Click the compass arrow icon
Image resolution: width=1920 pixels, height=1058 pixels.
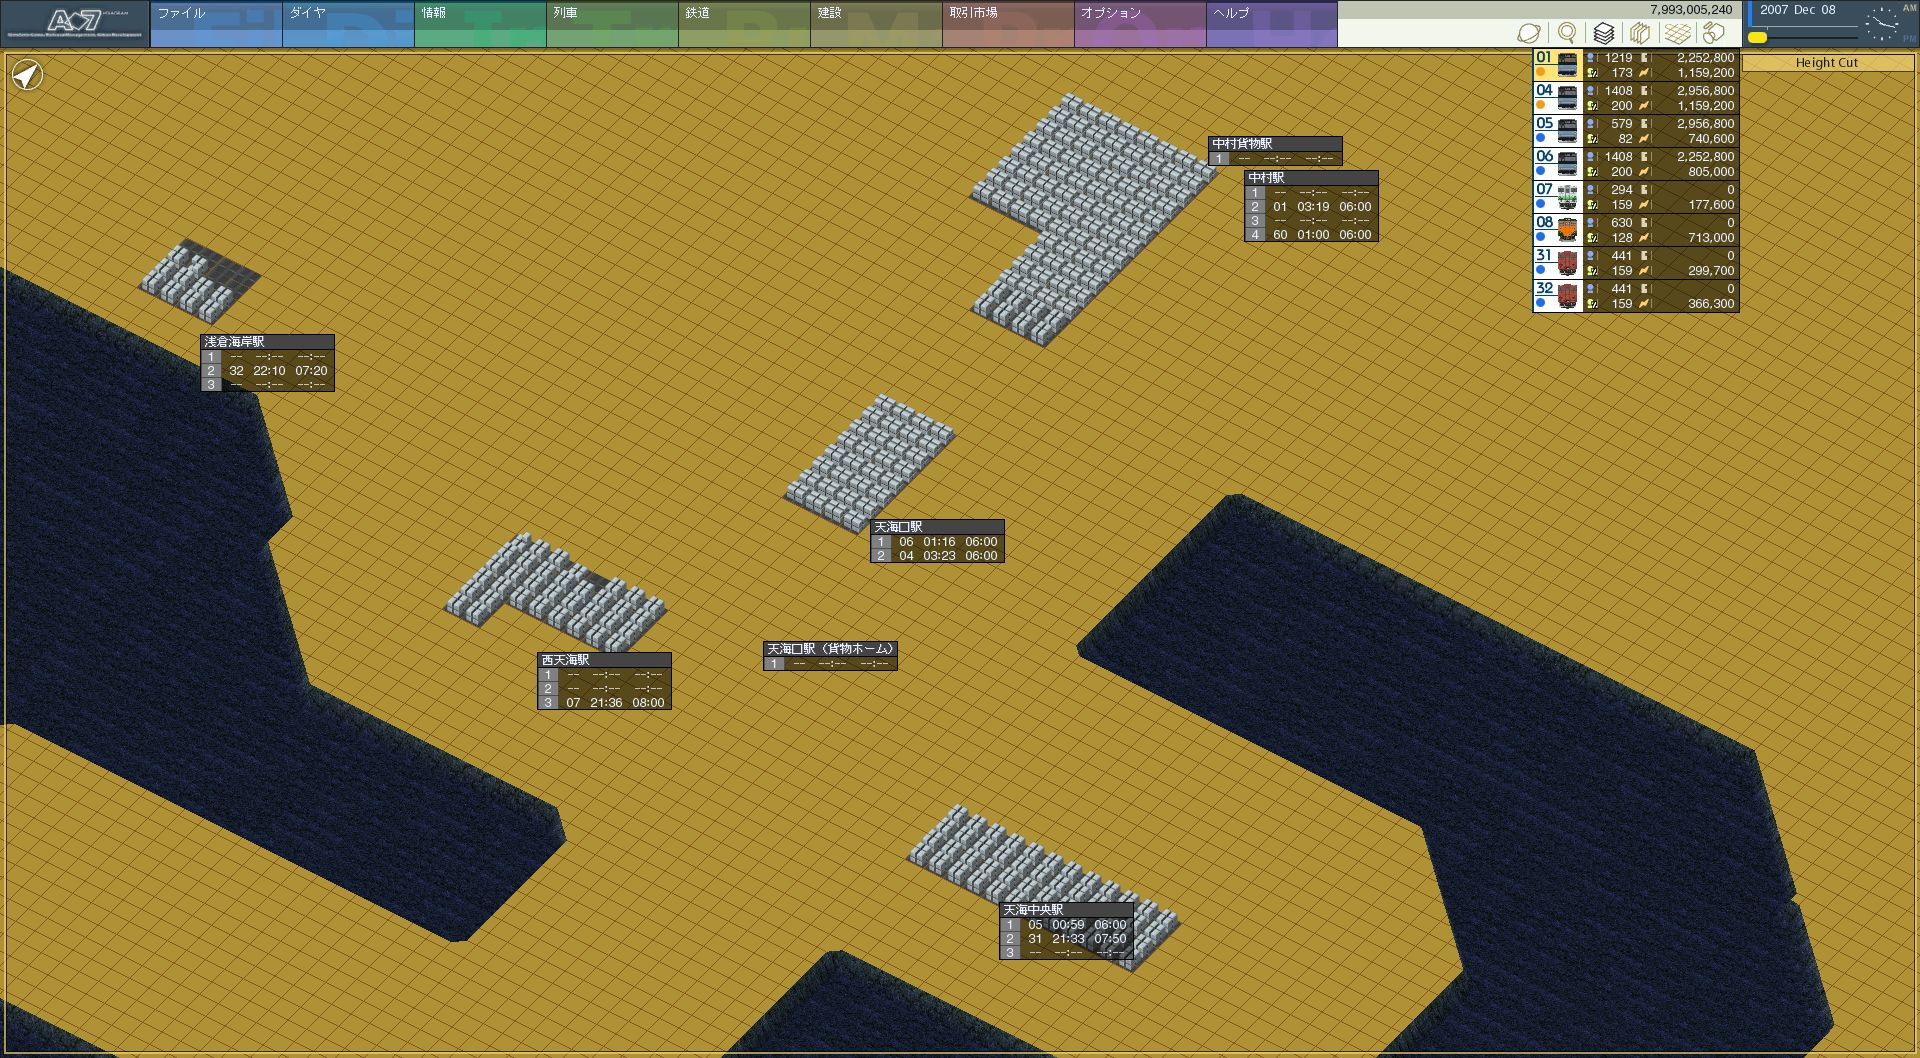coord(27,75)
